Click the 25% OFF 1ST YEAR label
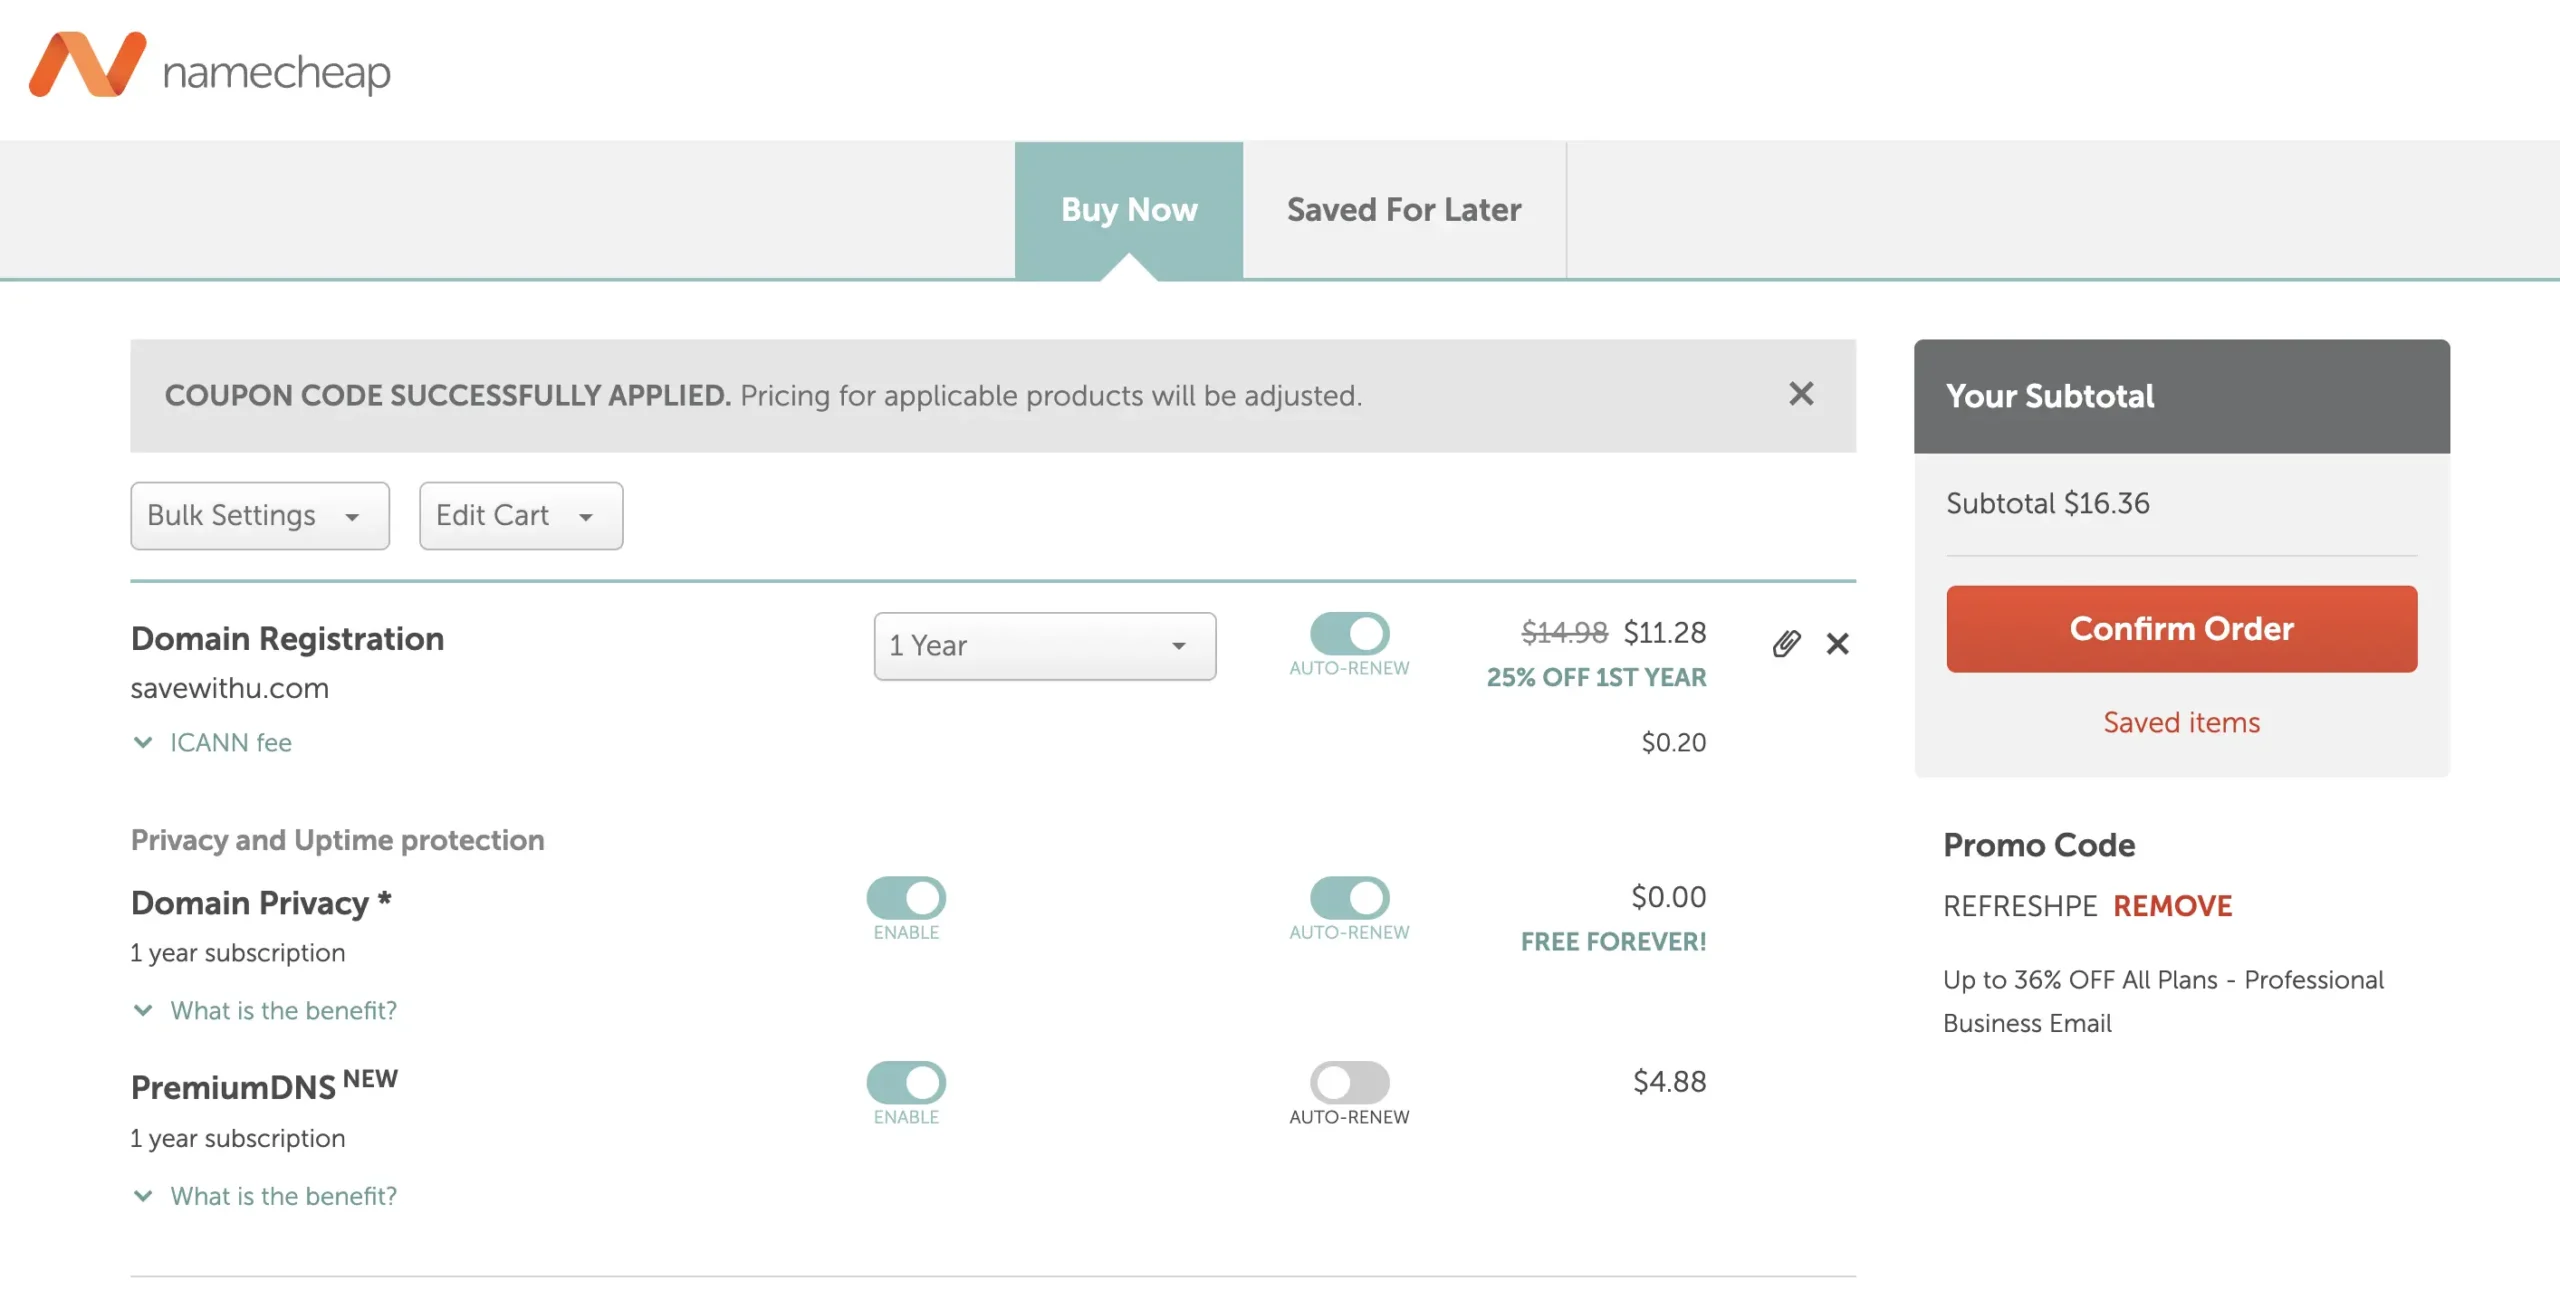The height and width of the screenshot is (1290, 2560). point(1597,677)
